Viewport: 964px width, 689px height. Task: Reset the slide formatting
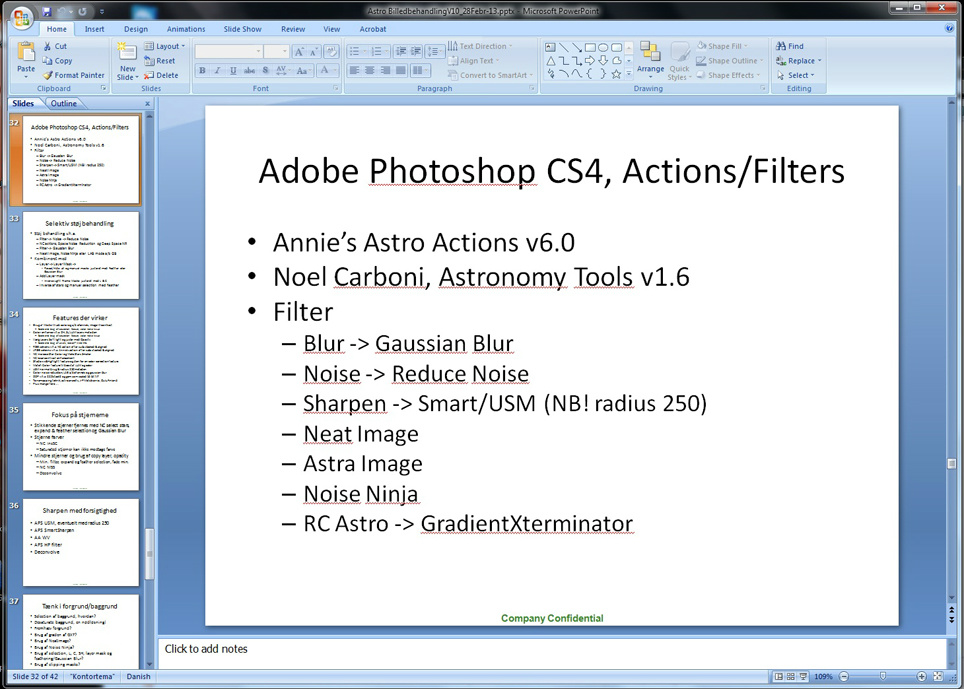pos(159,61)
